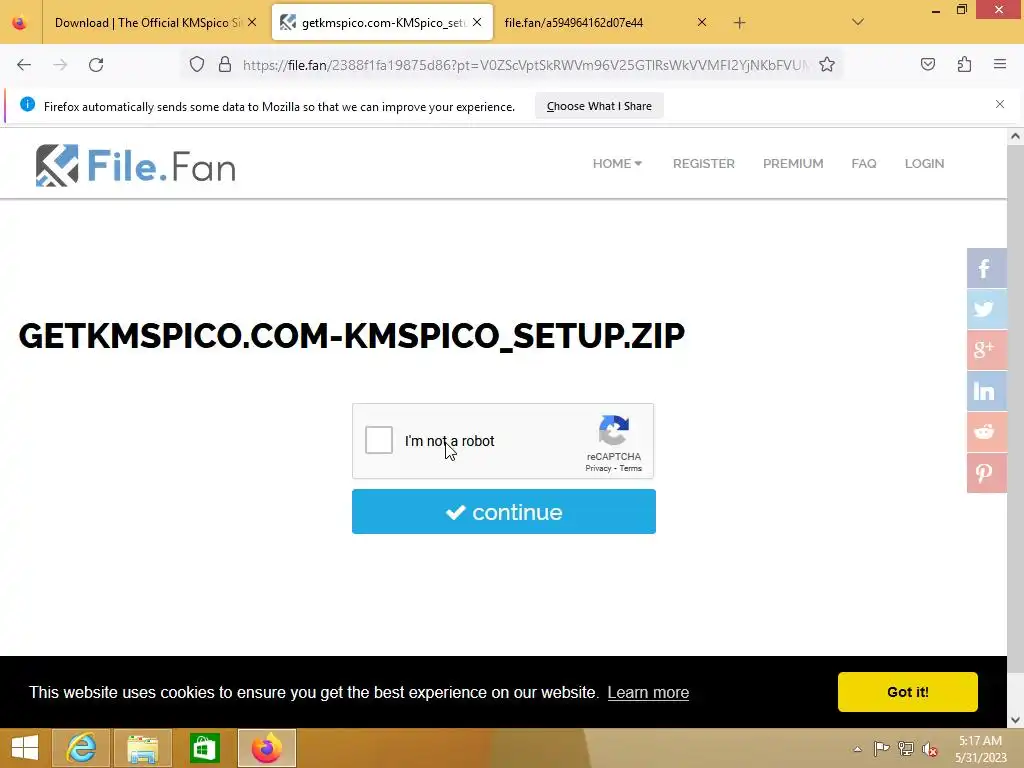Close the Firefox data notification bar
Image resolution: width=1024 pixels, height=768 pixels.
[999, 104]
